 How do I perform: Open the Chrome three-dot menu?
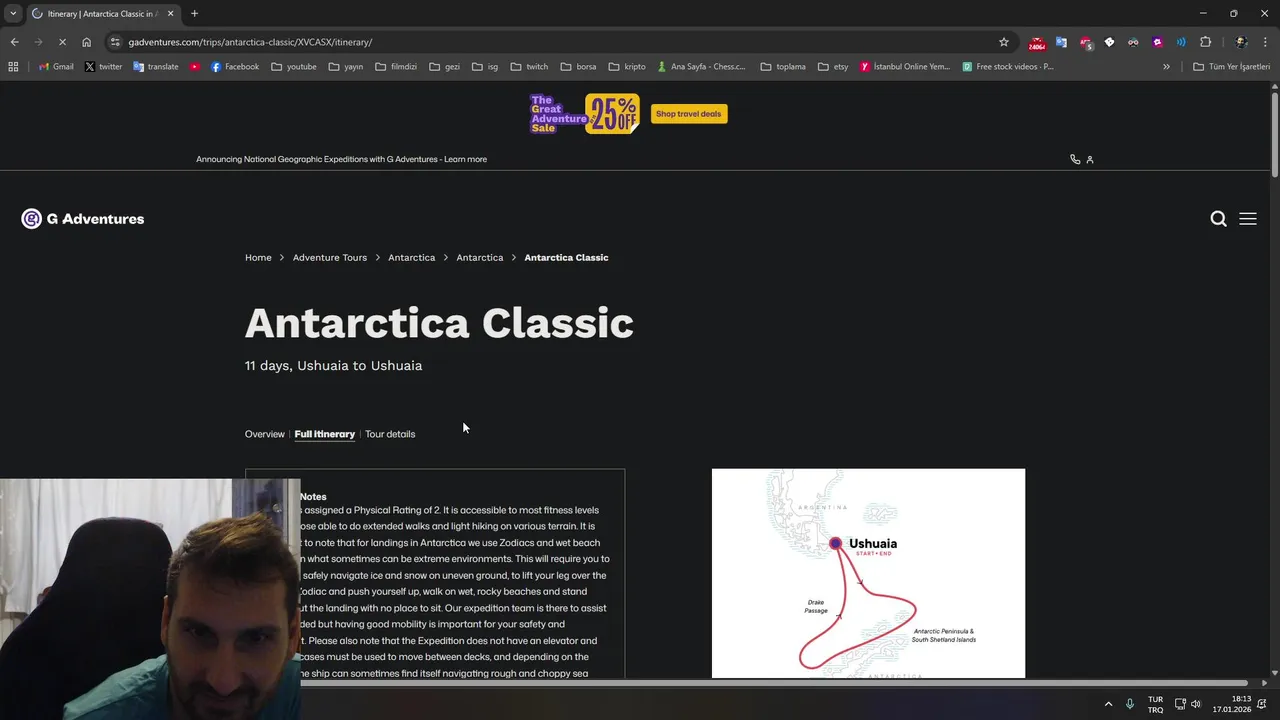pyautogui.click(x=1265, y=42)
